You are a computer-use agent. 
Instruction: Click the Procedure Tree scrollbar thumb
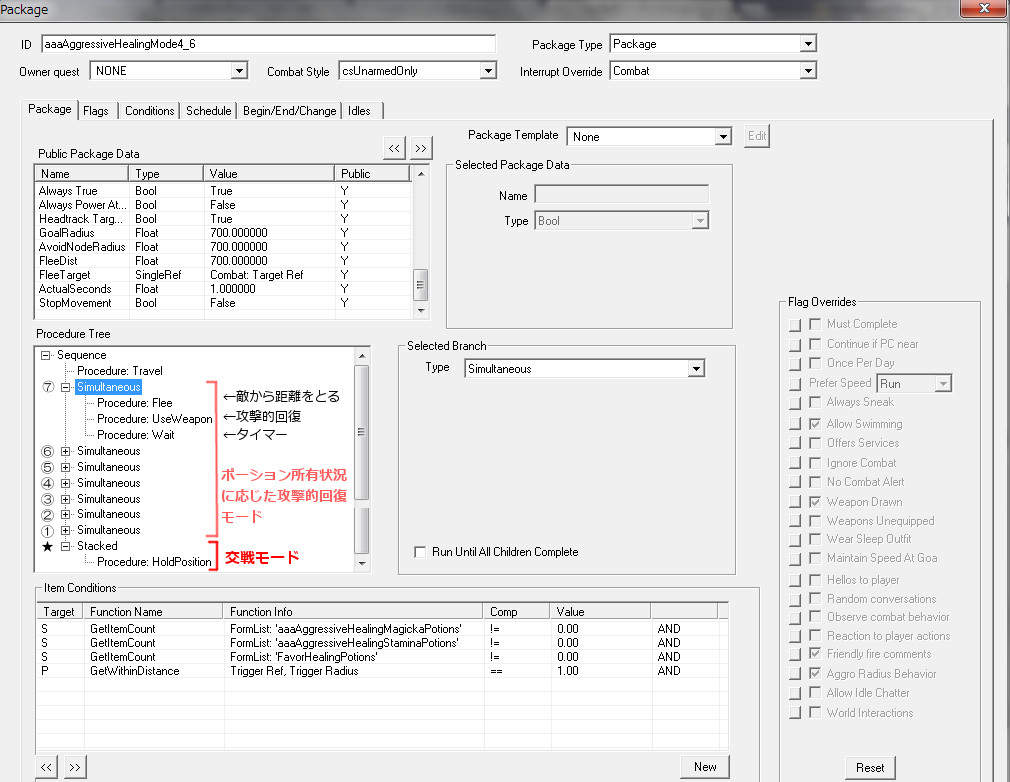(362, 432)
